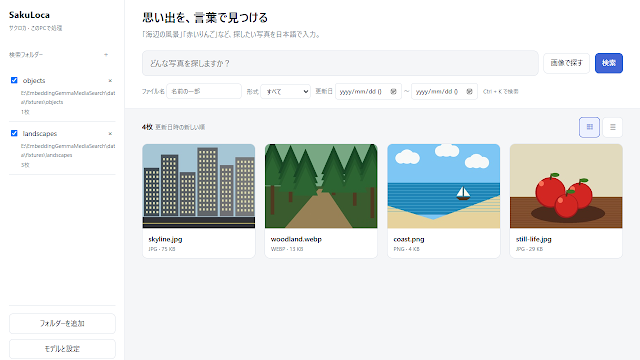Viewport: 640px width, 360px height.
Task: Open the coast.png thumbnail
Action: pyautogui.click(x=444, y=186)
